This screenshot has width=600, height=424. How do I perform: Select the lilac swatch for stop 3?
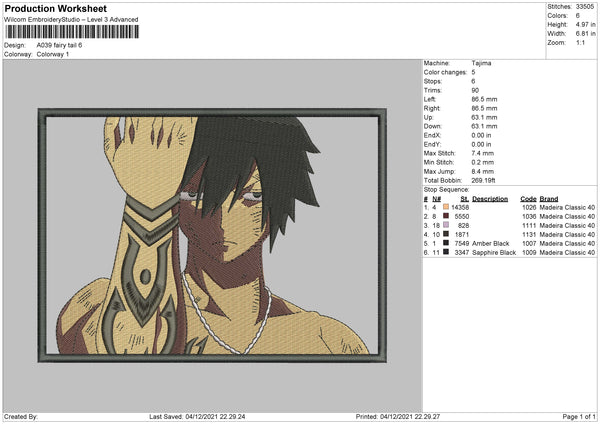click(x=446, y=225)
